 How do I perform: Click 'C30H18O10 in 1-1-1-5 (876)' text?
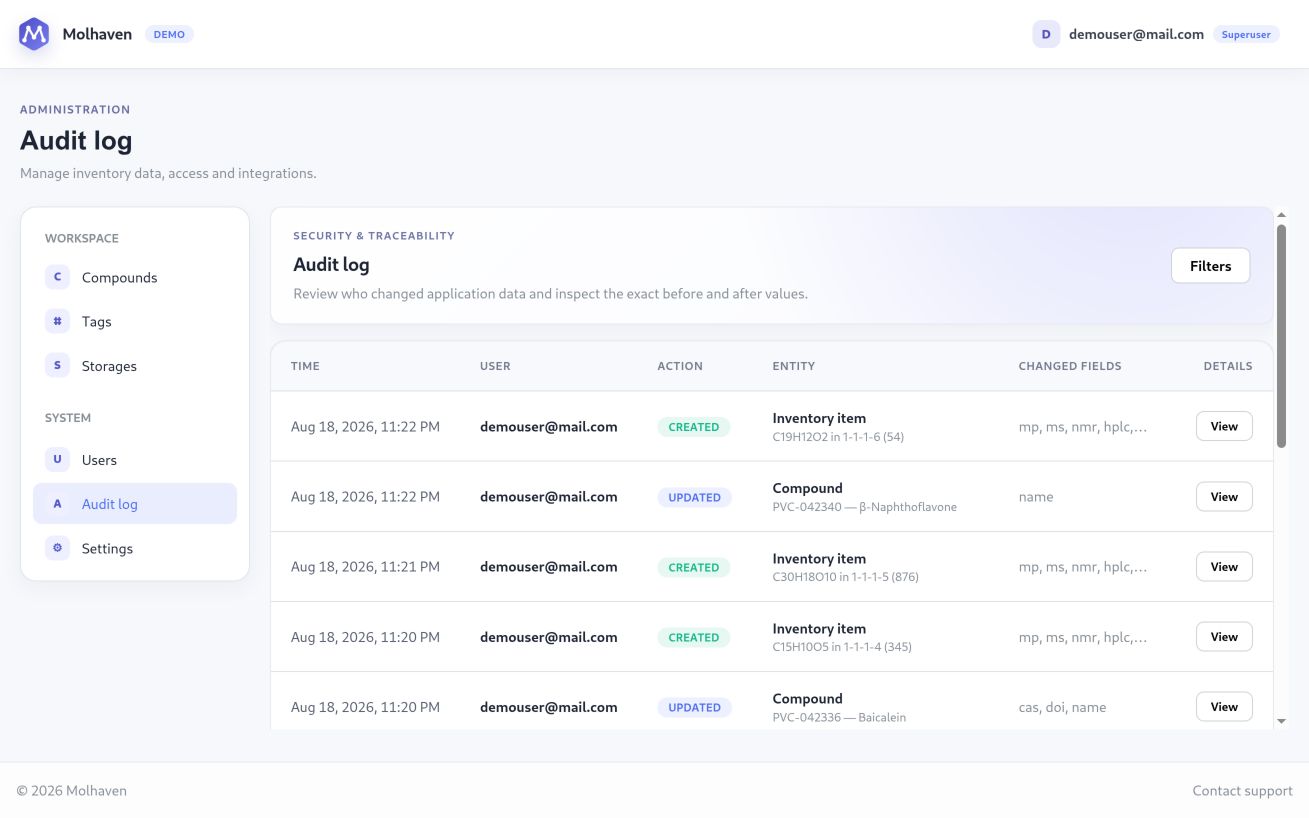(846, 577)
